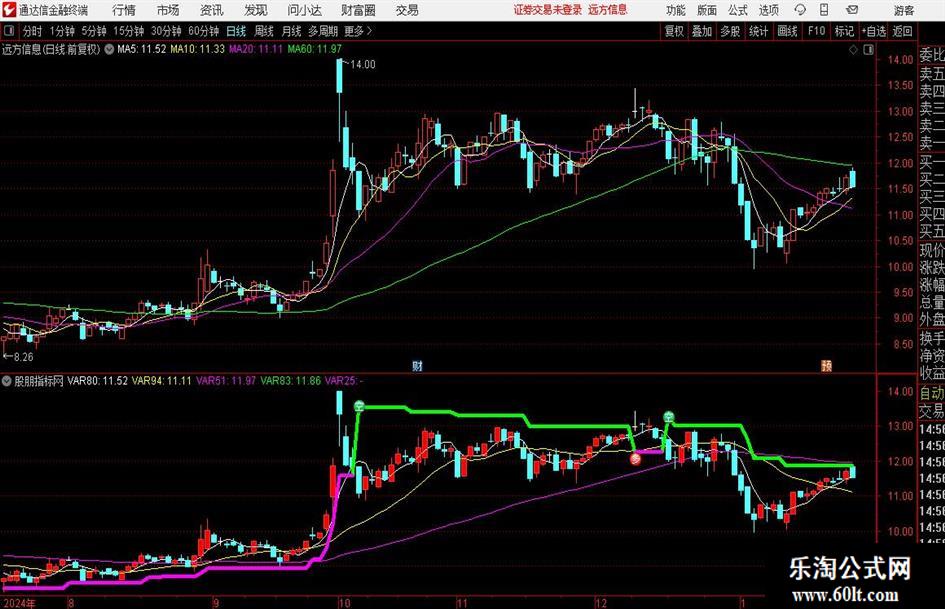Select the 日线 daily chart tab
Image resolution: width=945 pixels, height=609 pixels.
click(236, 31)
